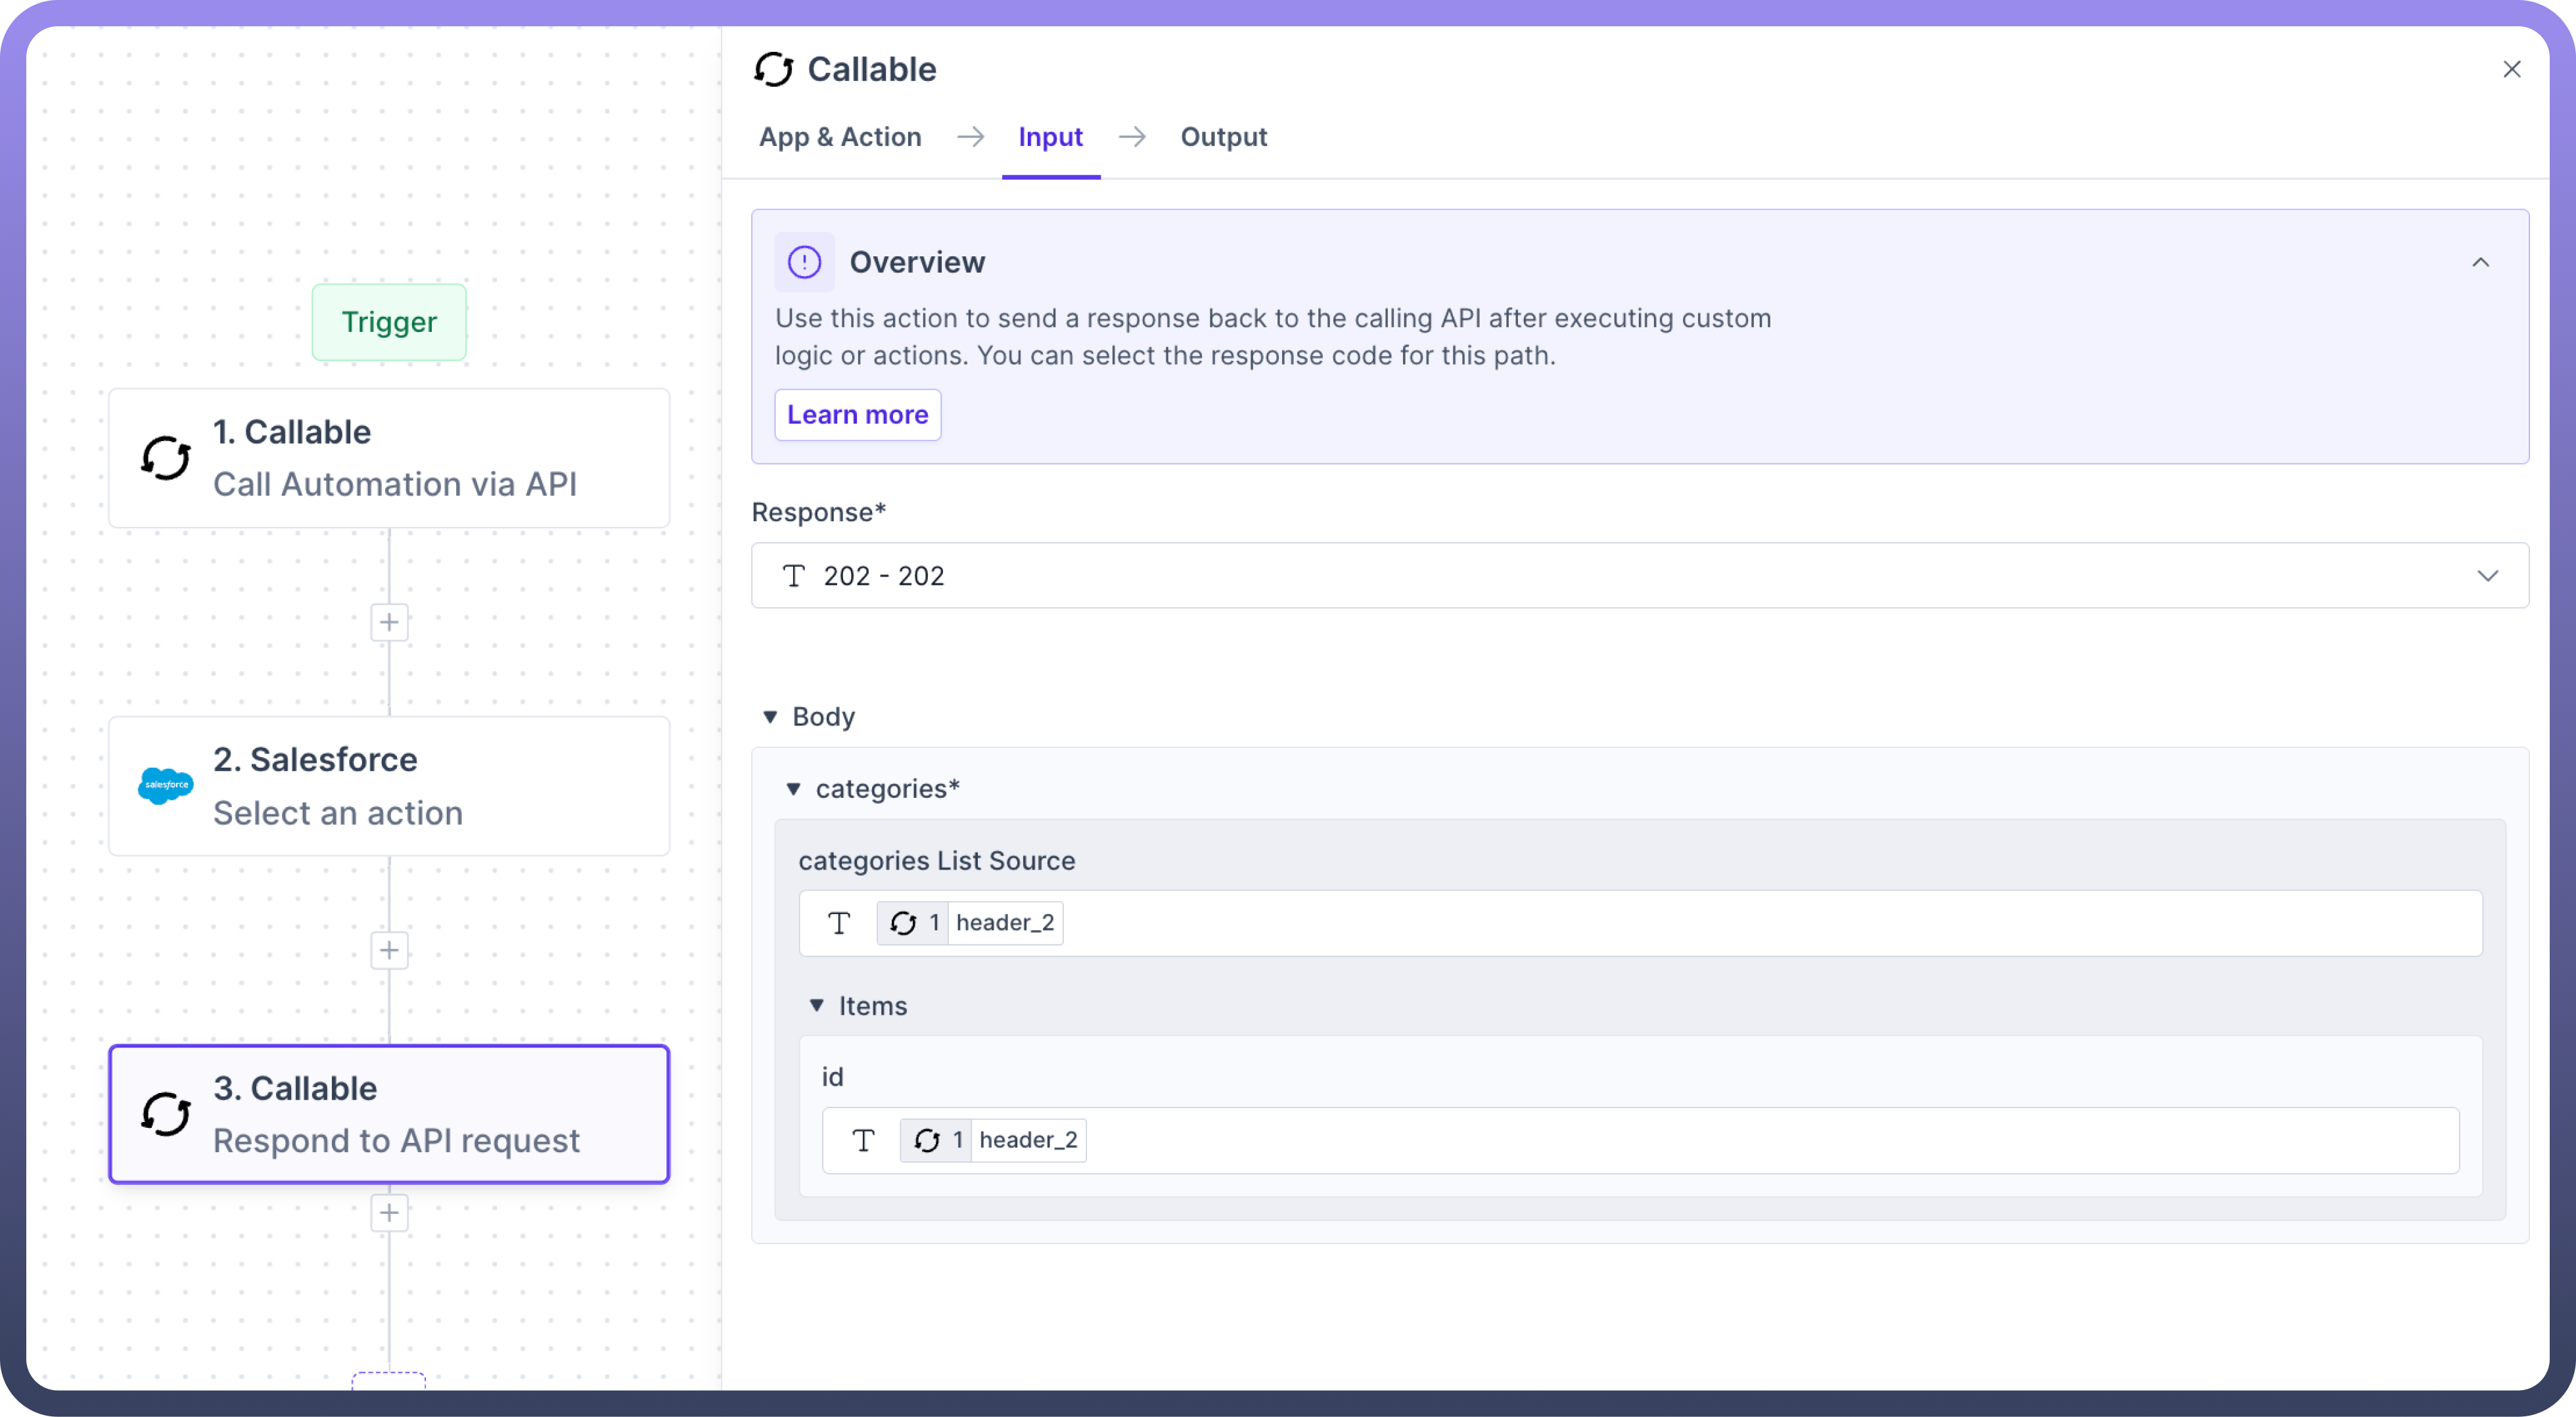Add a step between Callable and Salesforce
Screen dimensions: 2576x1417
coord(389,622)
